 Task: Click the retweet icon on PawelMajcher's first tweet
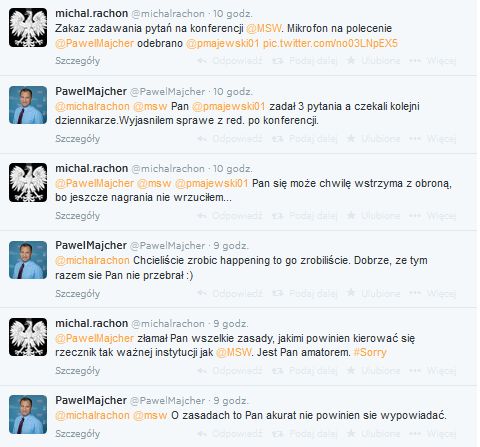(x=278, y=138)
